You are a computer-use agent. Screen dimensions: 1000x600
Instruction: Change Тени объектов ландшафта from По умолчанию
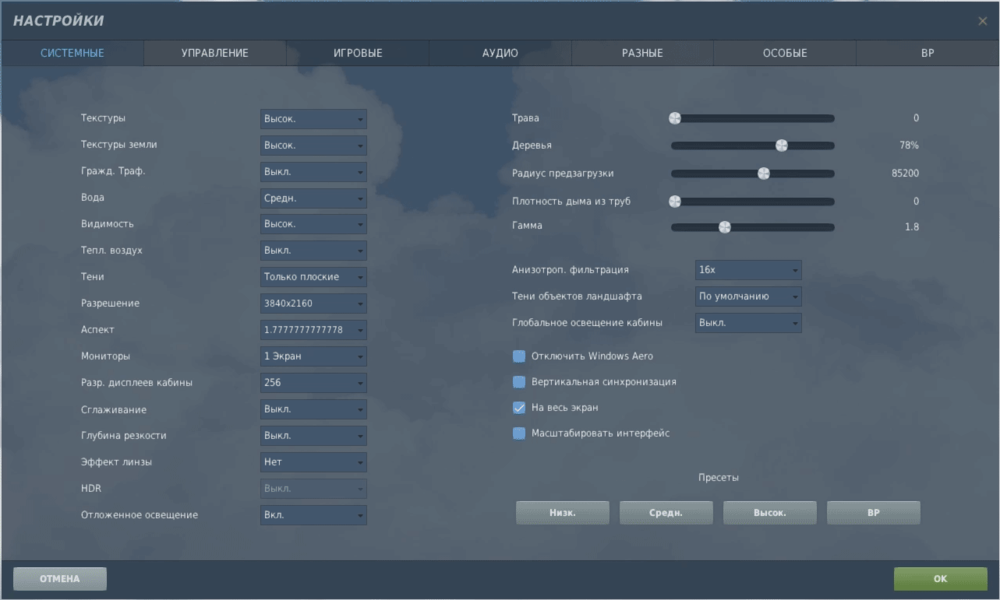[x=748, y=296]
